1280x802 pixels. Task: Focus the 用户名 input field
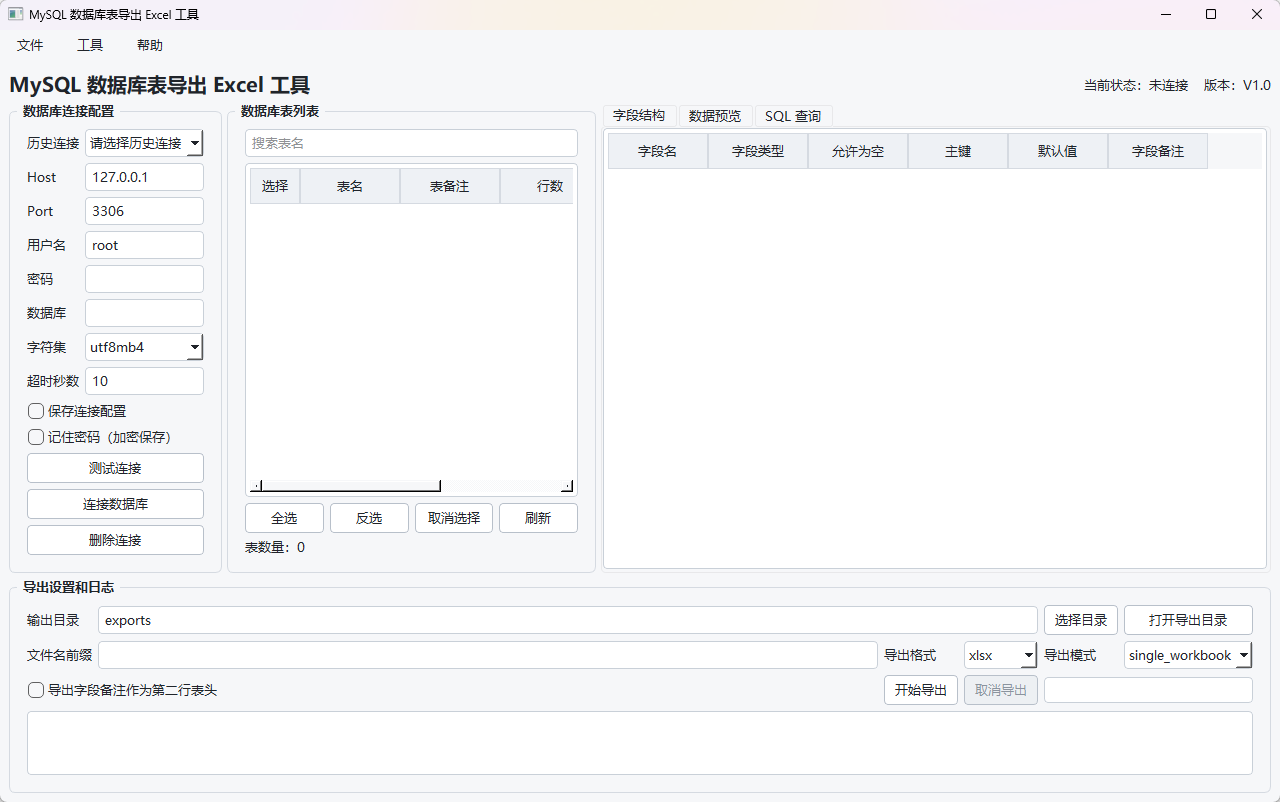pos(144,245)
